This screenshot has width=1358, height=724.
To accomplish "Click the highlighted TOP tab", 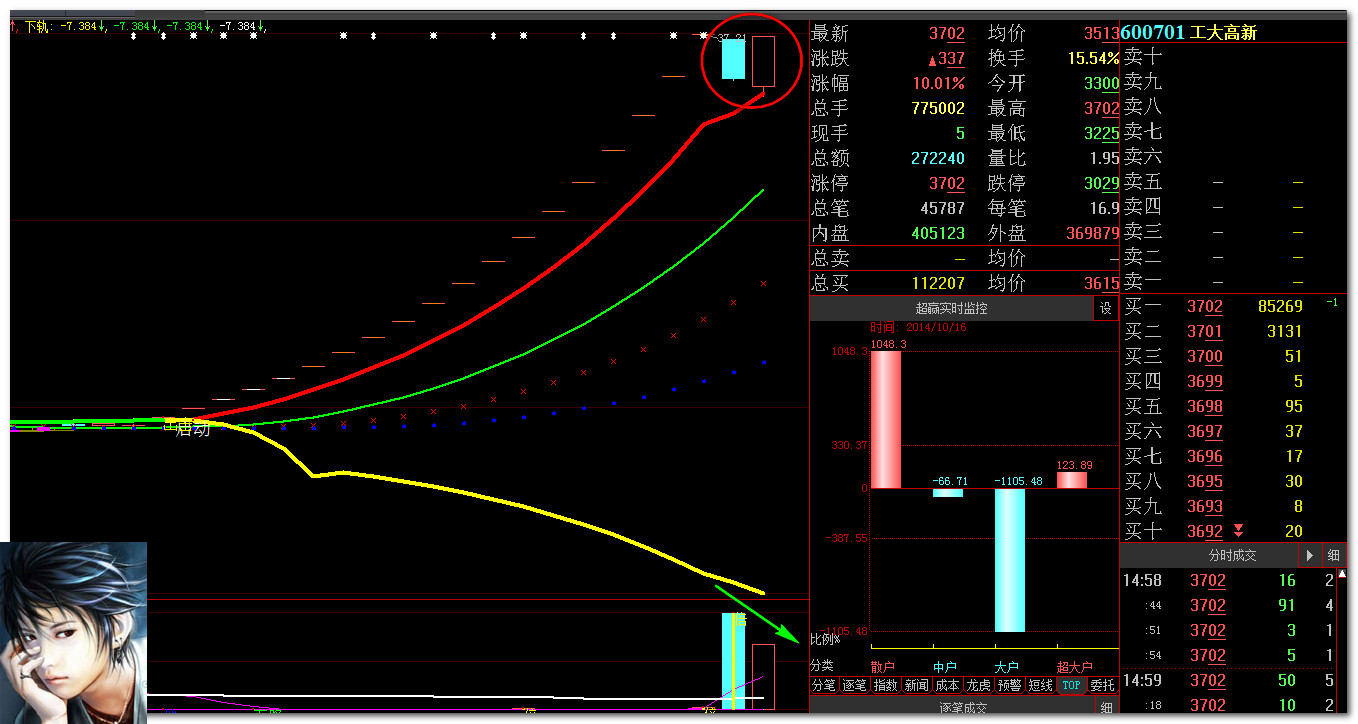I will click(1071, 686).
